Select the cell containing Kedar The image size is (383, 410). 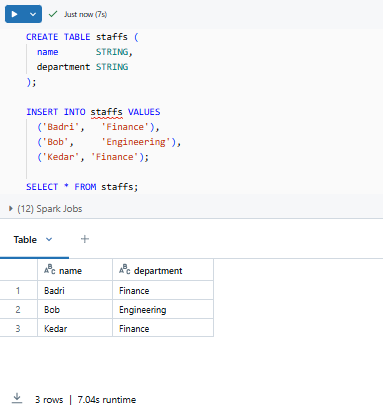(x=75, y=328)
